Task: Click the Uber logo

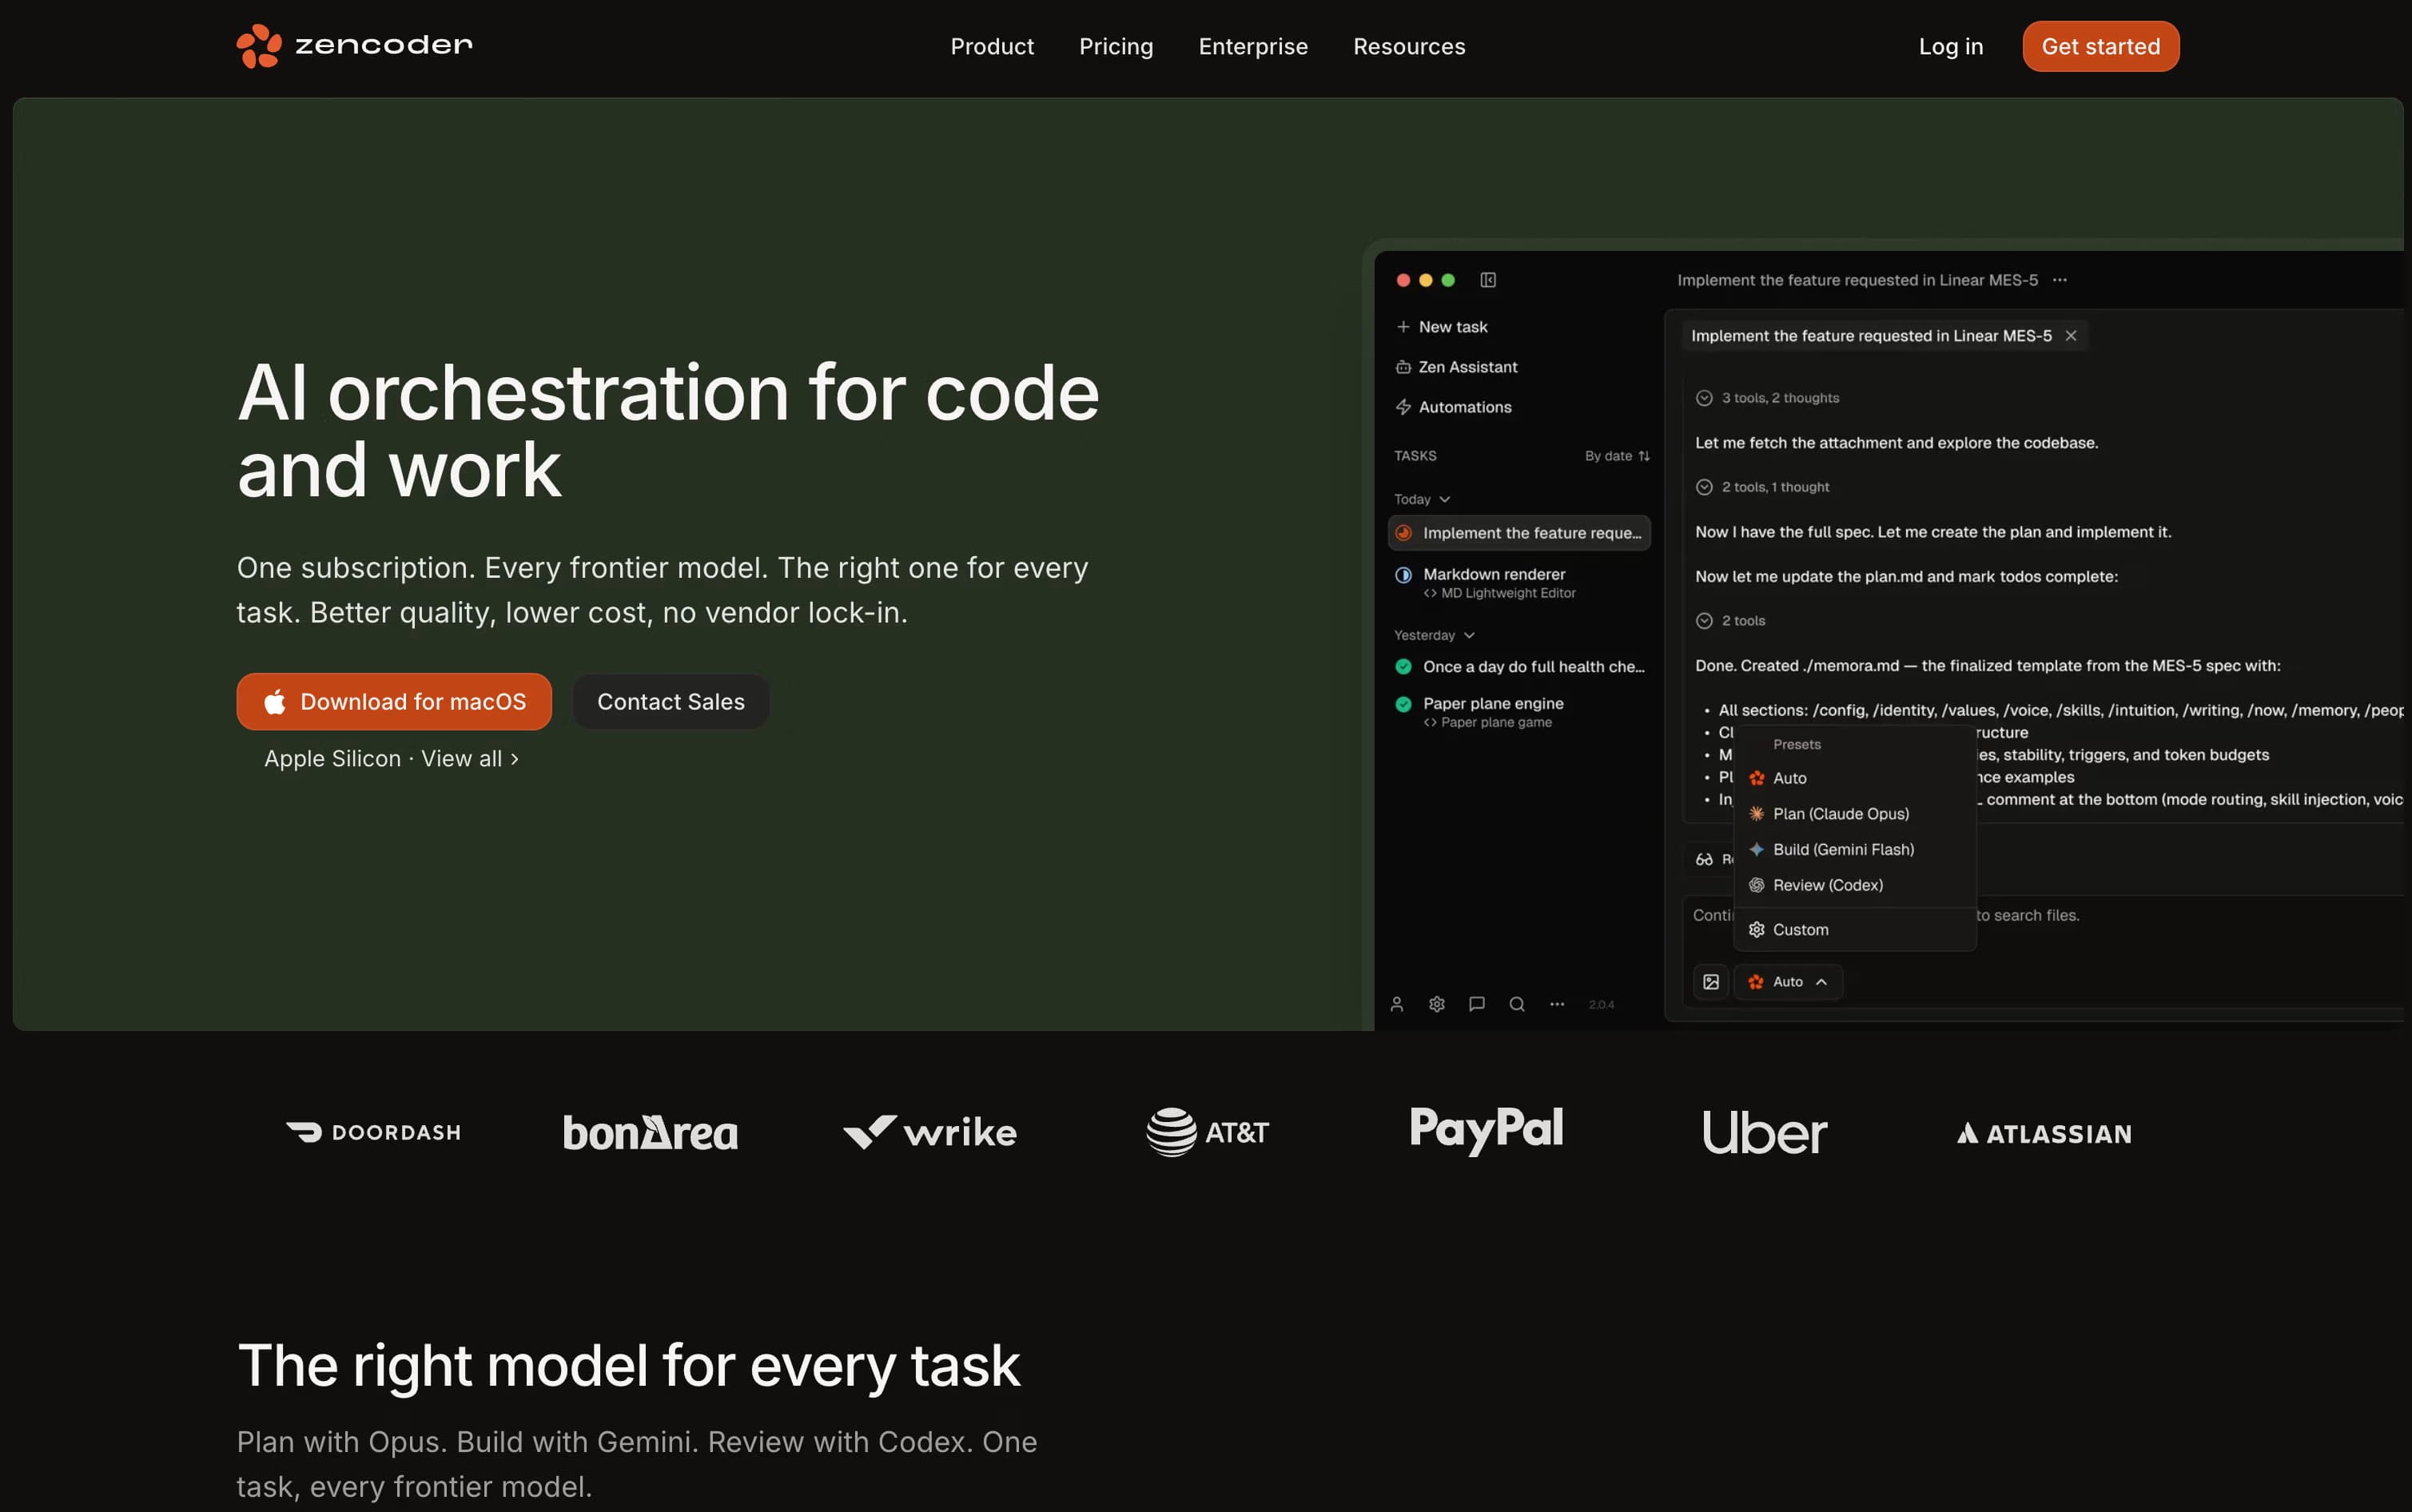Action: point(1765,1132)
